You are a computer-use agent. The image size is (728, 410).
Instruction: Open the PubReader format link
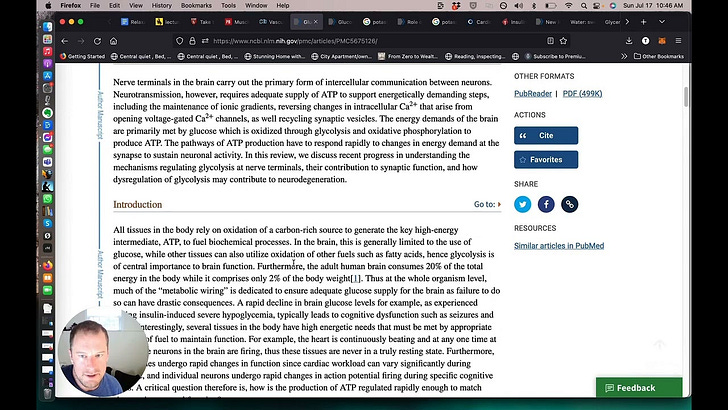[533, 94]
